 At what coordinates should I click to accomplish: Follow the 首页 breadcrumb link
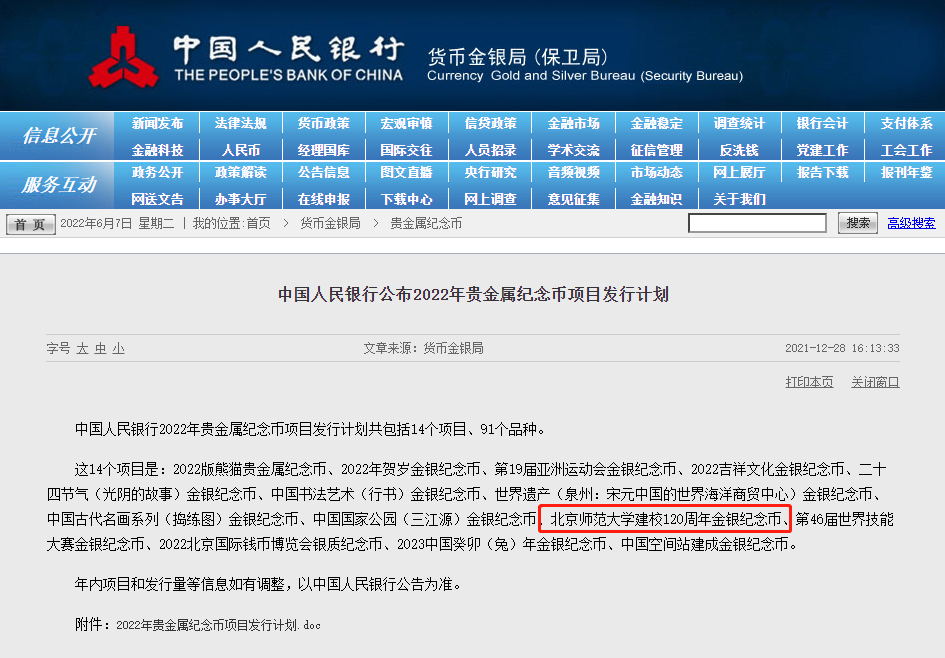click(x=258, y=224)
